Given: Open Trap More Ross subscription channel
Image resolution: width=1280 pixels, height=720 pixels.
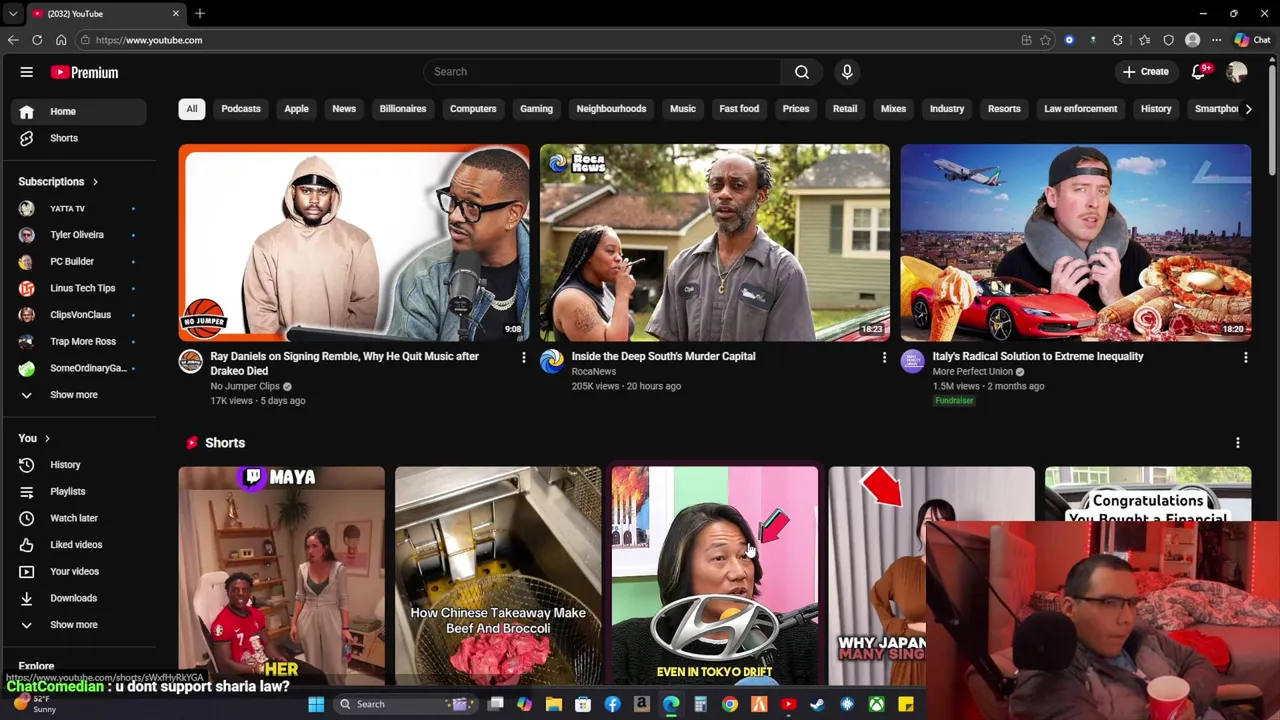Looking at the screenshot, I should [80, 341].
